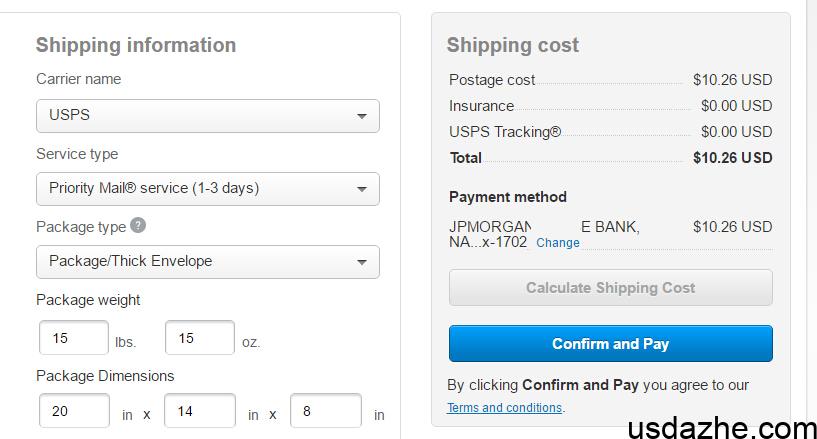
Task: Expand the Service type Priority Mail dropdown
Action: (208, 188)
